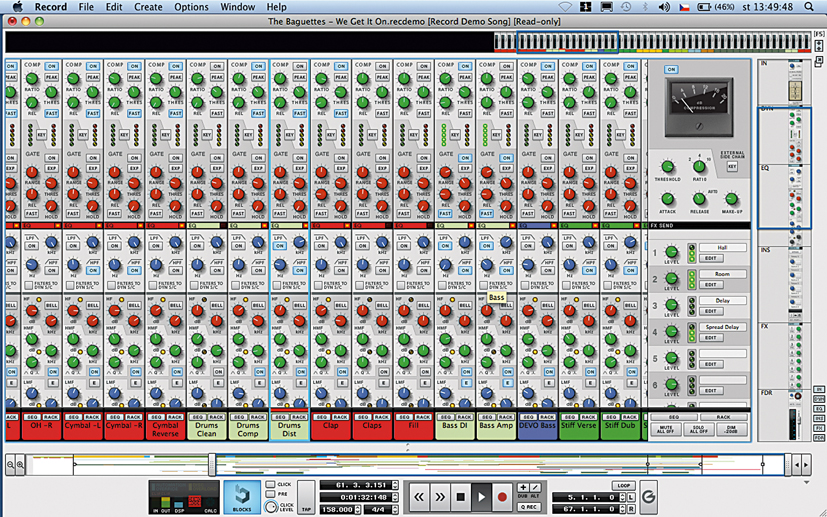Open Spotlight search in the menu bar
This screenshot has width=827, height=517.
pos(809,7)
